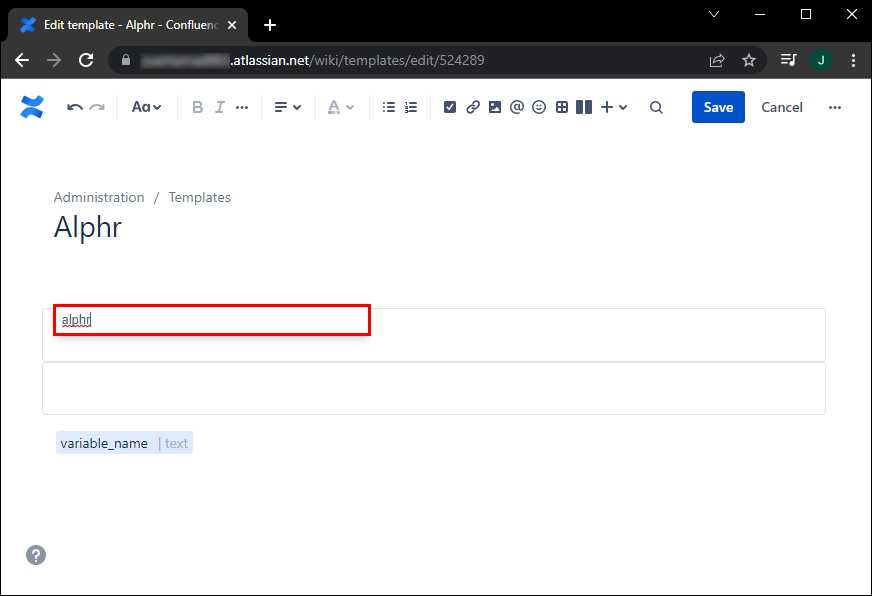Click into the empty second panel
This screenshot has height=596, width=872.
point(434,388)
